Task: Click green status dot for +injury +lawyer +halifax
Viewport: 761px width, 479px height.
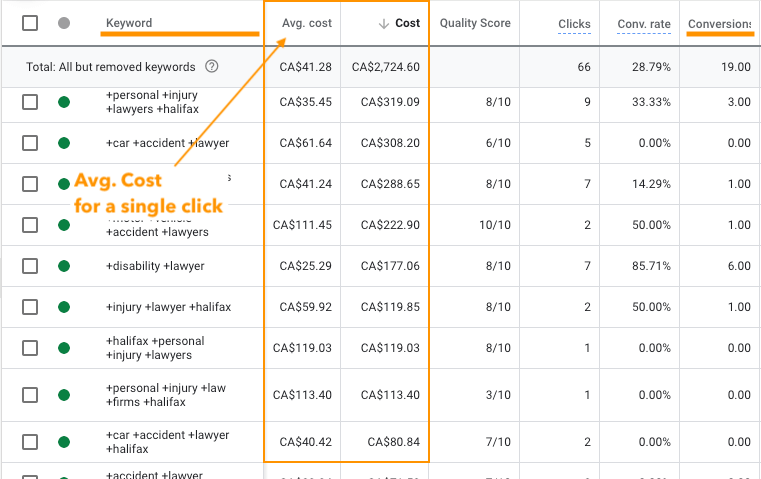Action: [x=64, y=307]
